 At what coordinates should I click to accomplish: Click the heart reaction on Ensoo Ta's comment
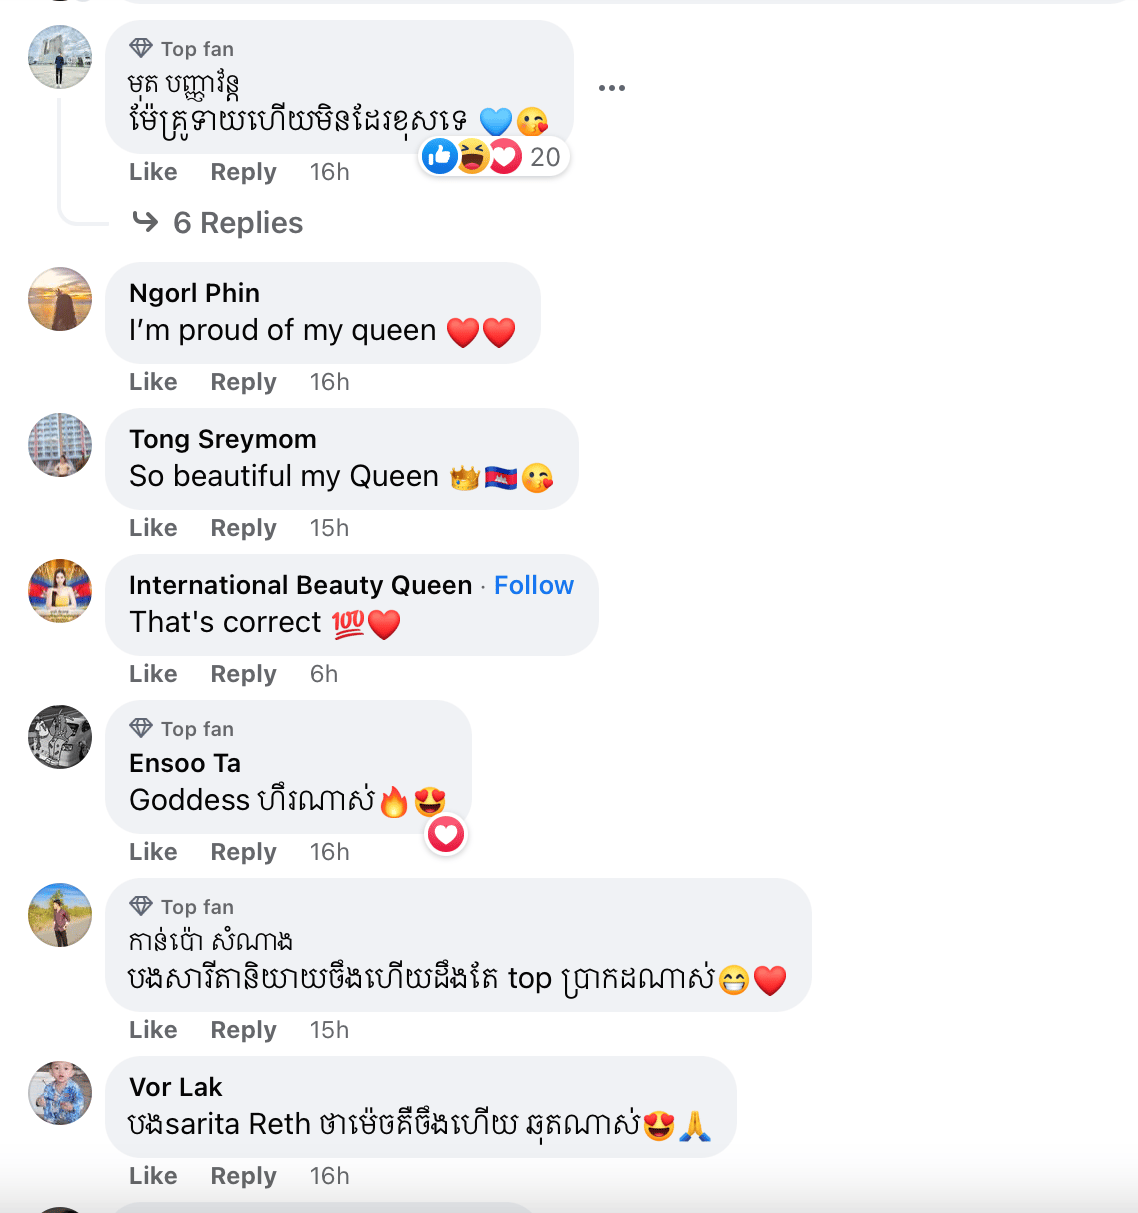(x=446, y=834)
